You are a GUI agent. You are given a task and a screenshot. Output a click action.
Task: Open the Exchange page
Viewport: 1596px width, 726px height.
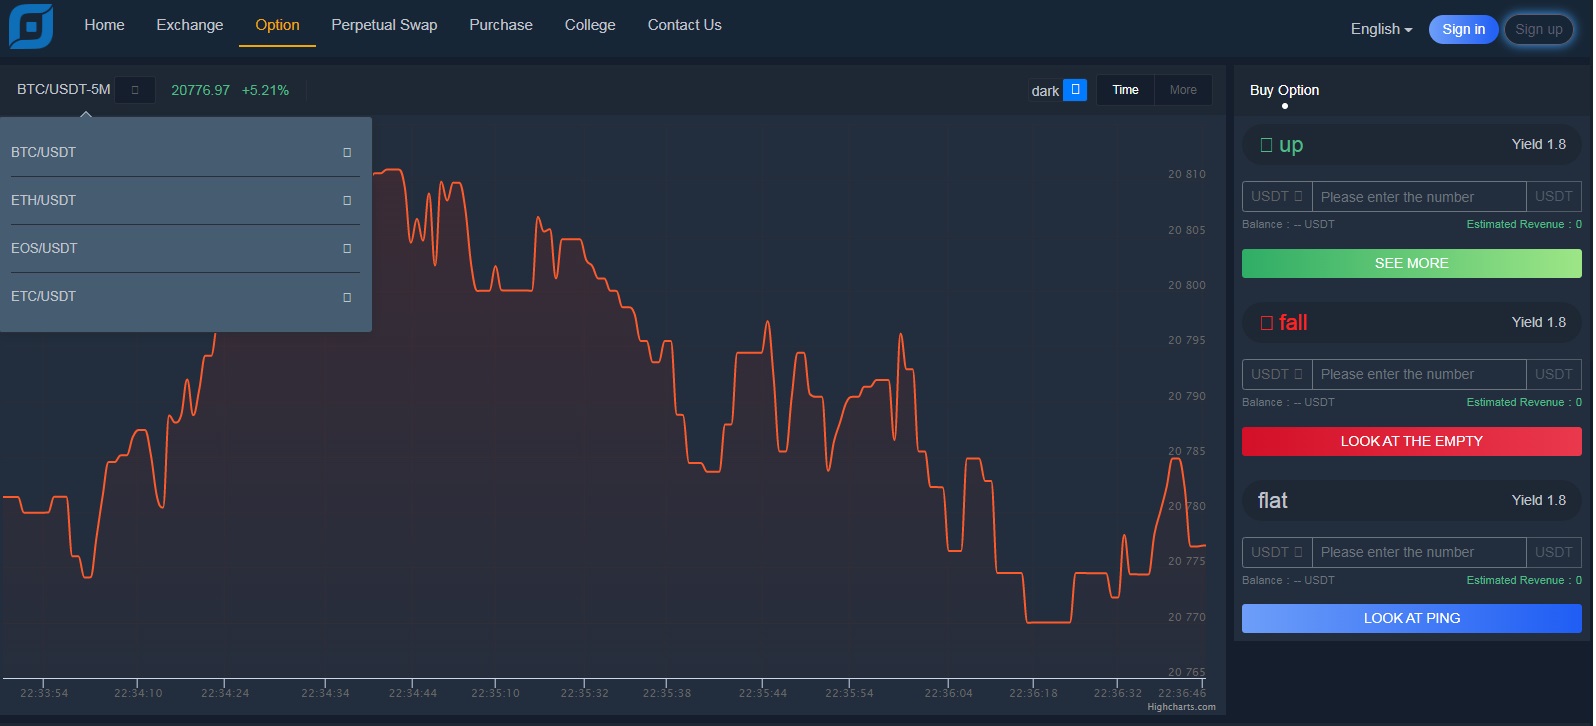(x=190, y=25)
